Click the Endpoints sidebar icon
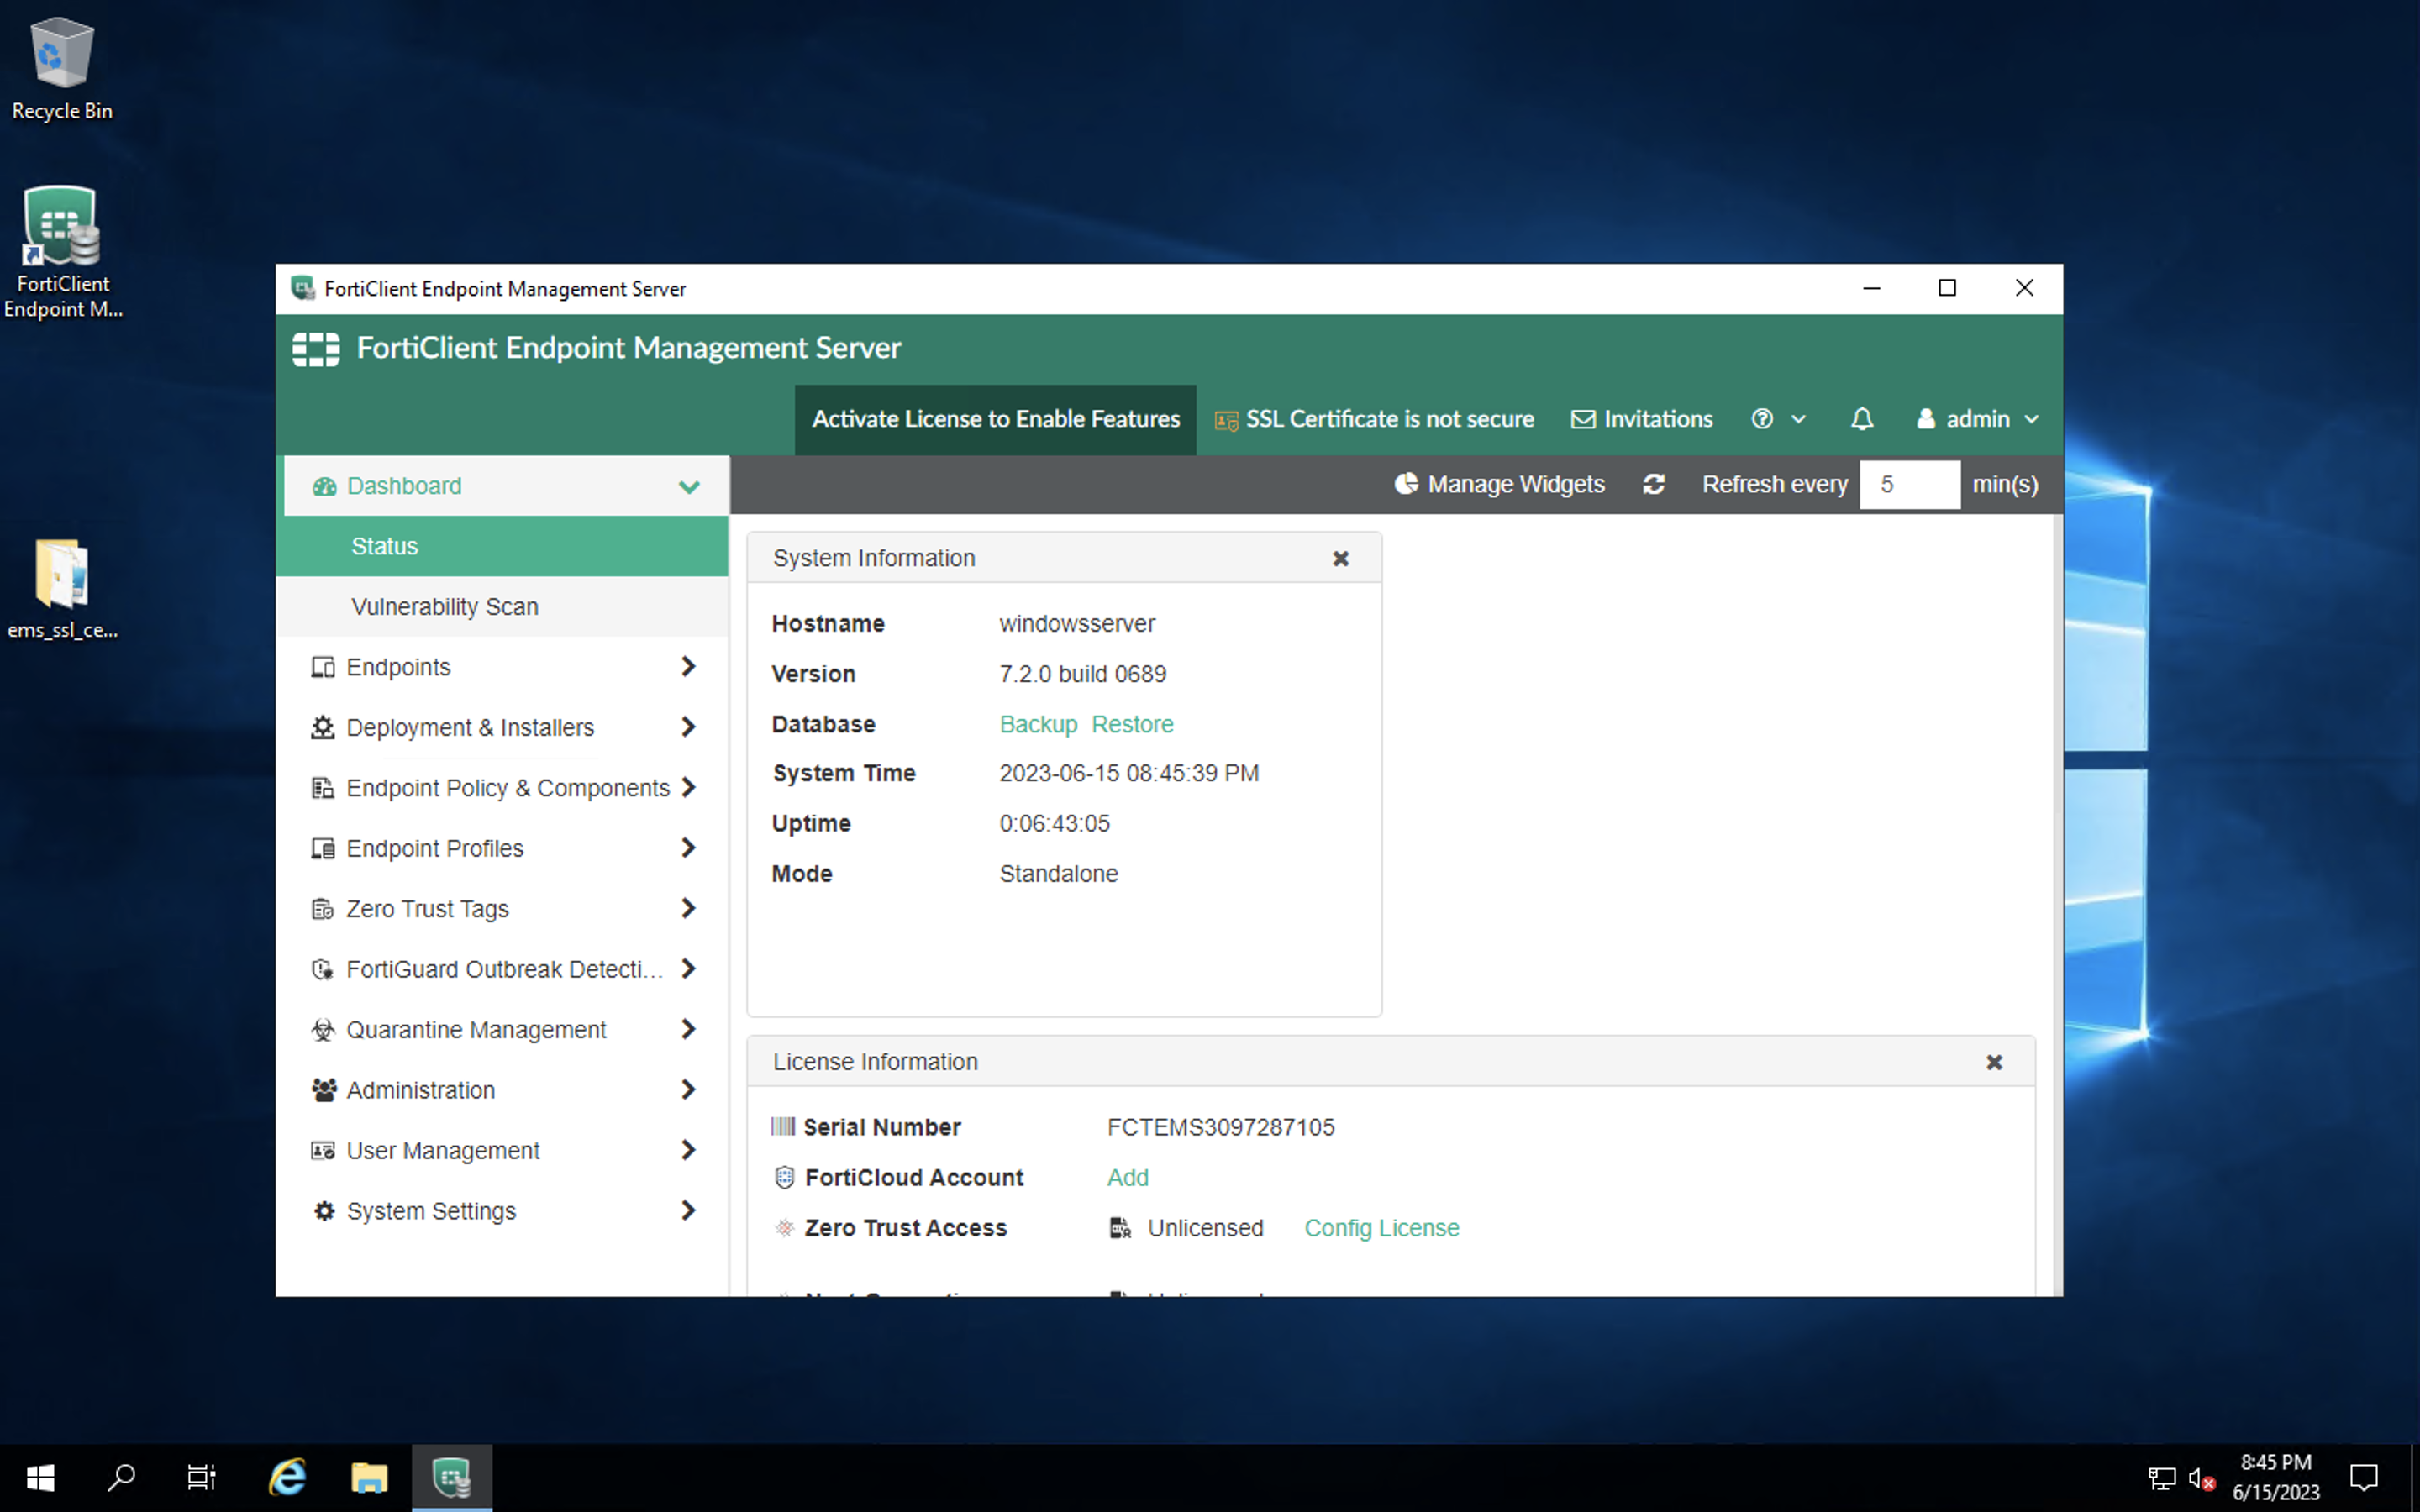Viewport: 2420px width, 1512px height. [x=322, y=667]
